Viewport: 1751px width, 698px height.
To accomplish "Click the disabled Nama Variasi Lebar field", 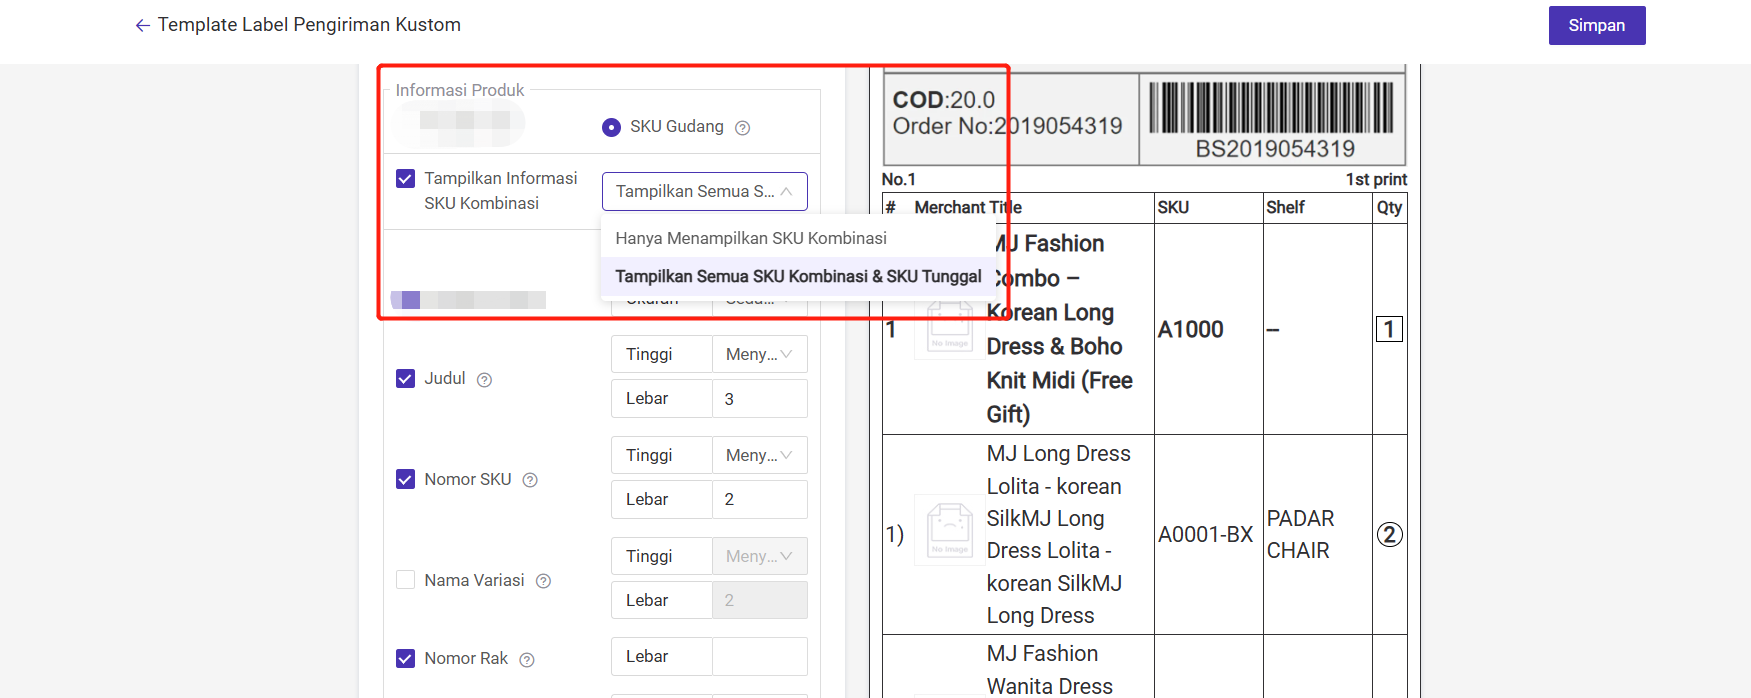I will click(x=759, y=601).
